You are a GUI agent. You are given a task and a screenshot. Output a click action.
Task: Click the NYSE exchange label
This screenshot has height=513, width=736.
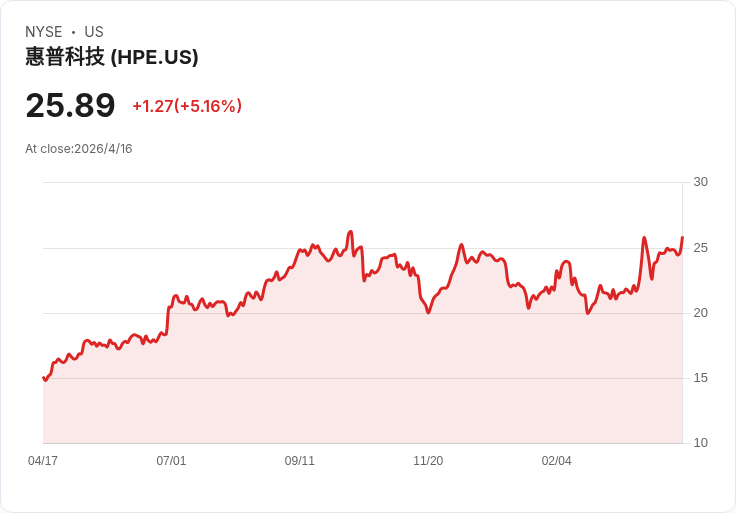click(44, 32)
